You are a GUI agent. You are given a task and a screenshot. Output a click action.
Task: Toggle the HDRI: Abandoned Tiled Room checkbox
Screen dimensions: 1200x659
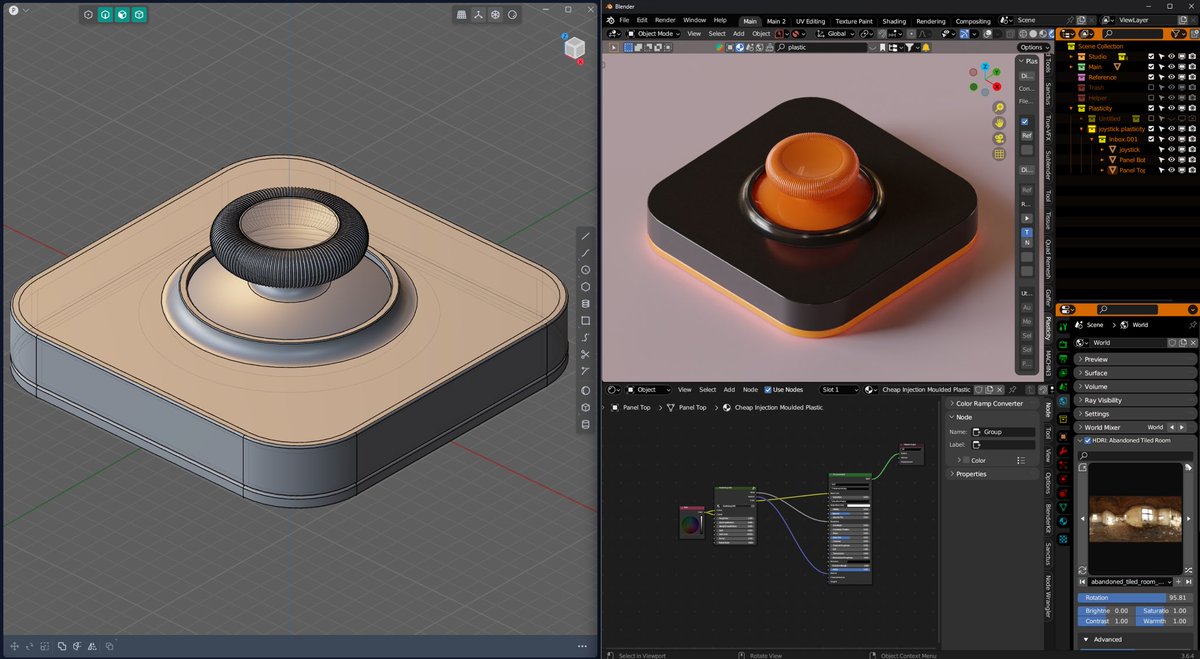coord(1088,440)
